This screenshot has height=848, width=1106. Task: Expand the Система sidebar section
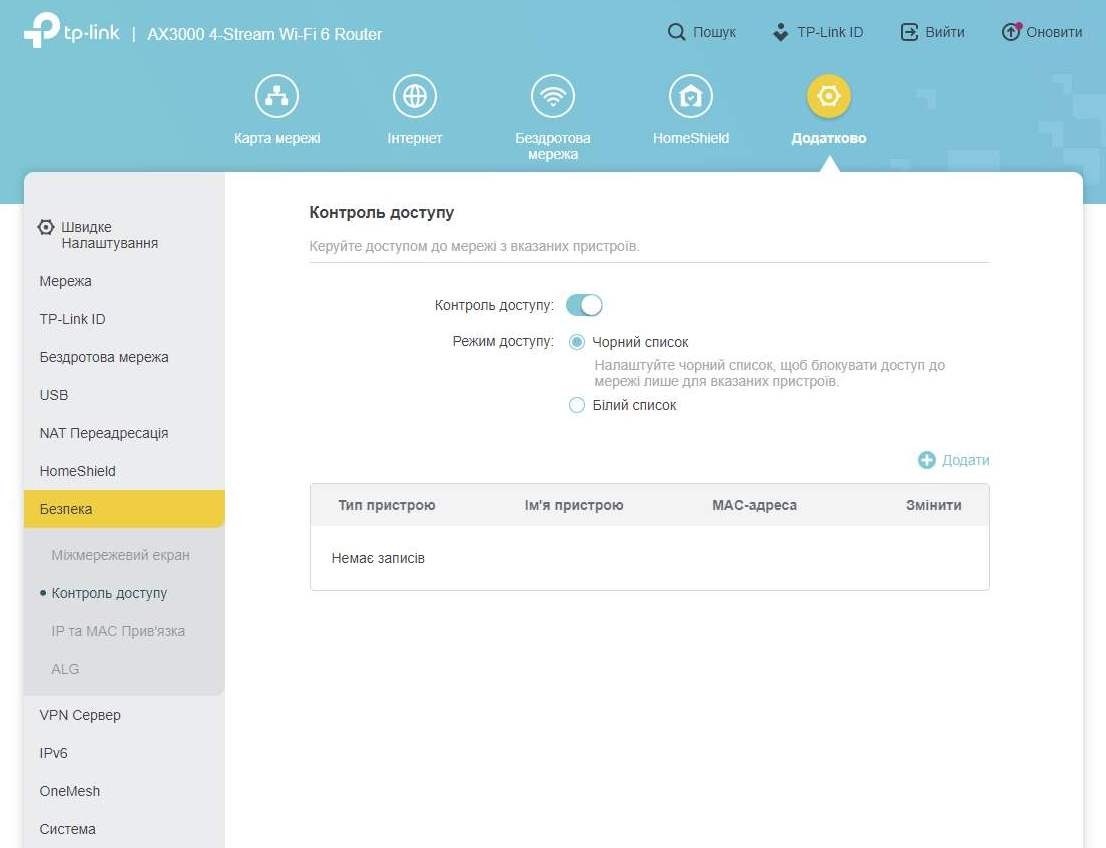click(68, 829)
